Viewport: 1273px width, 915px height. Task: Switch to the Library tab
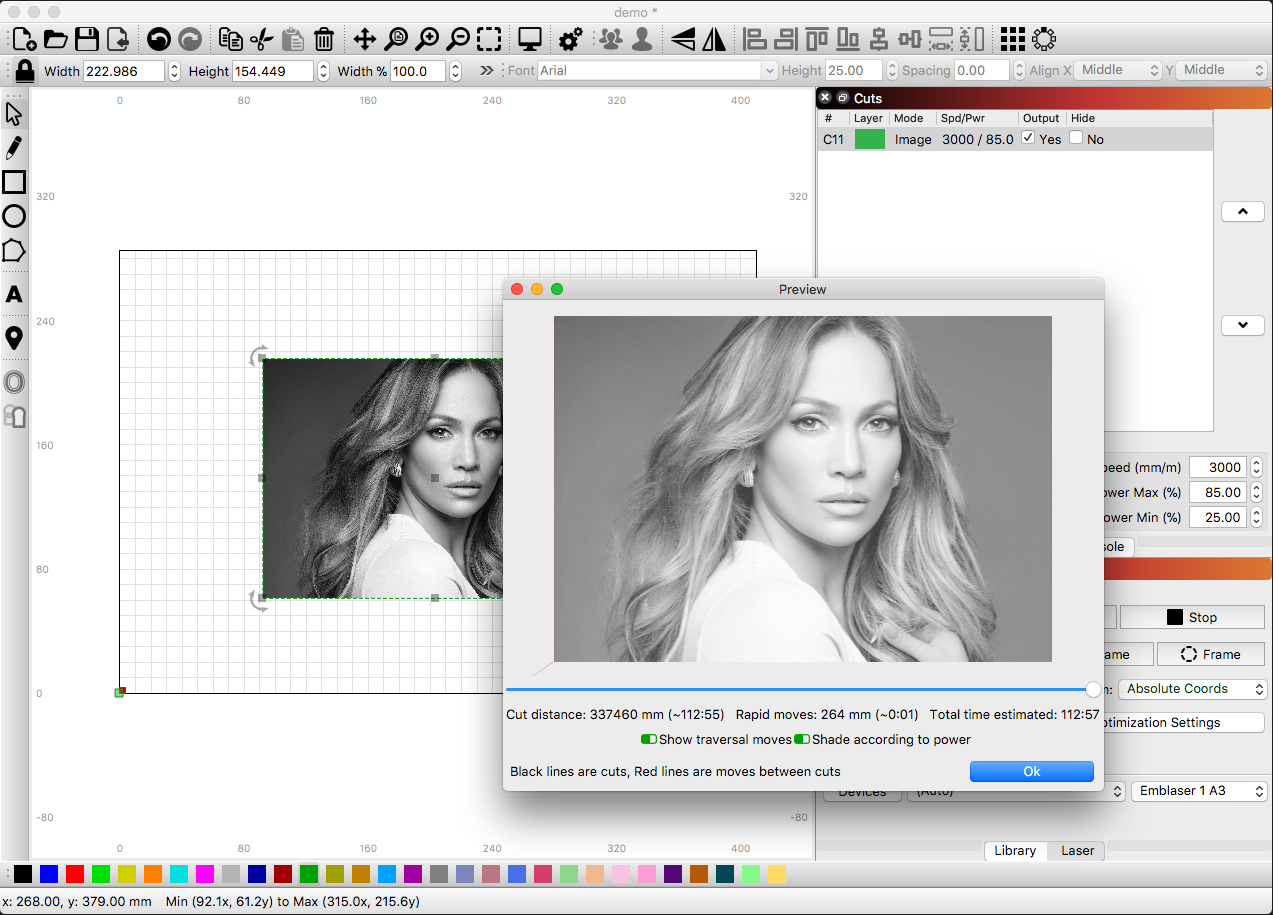(x=1014, y=851)
